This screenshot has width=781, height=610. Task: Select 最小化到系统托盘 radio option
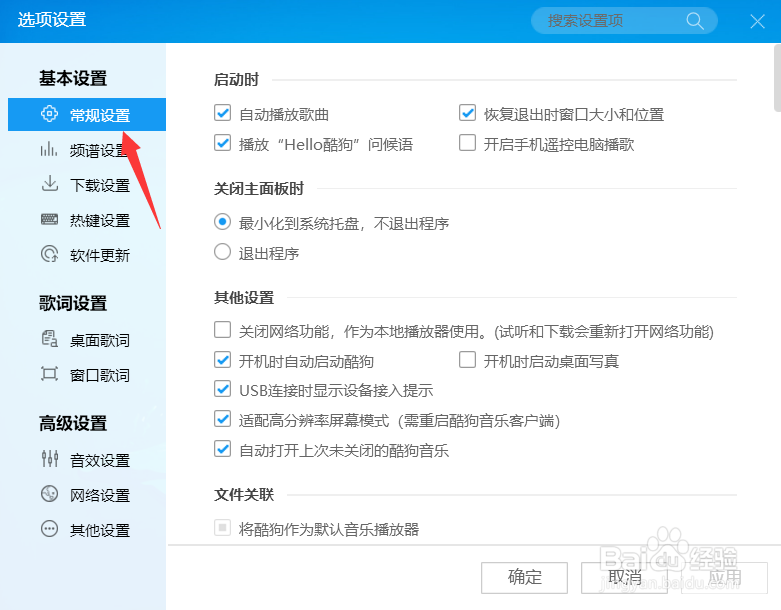(x=222, y=222)
